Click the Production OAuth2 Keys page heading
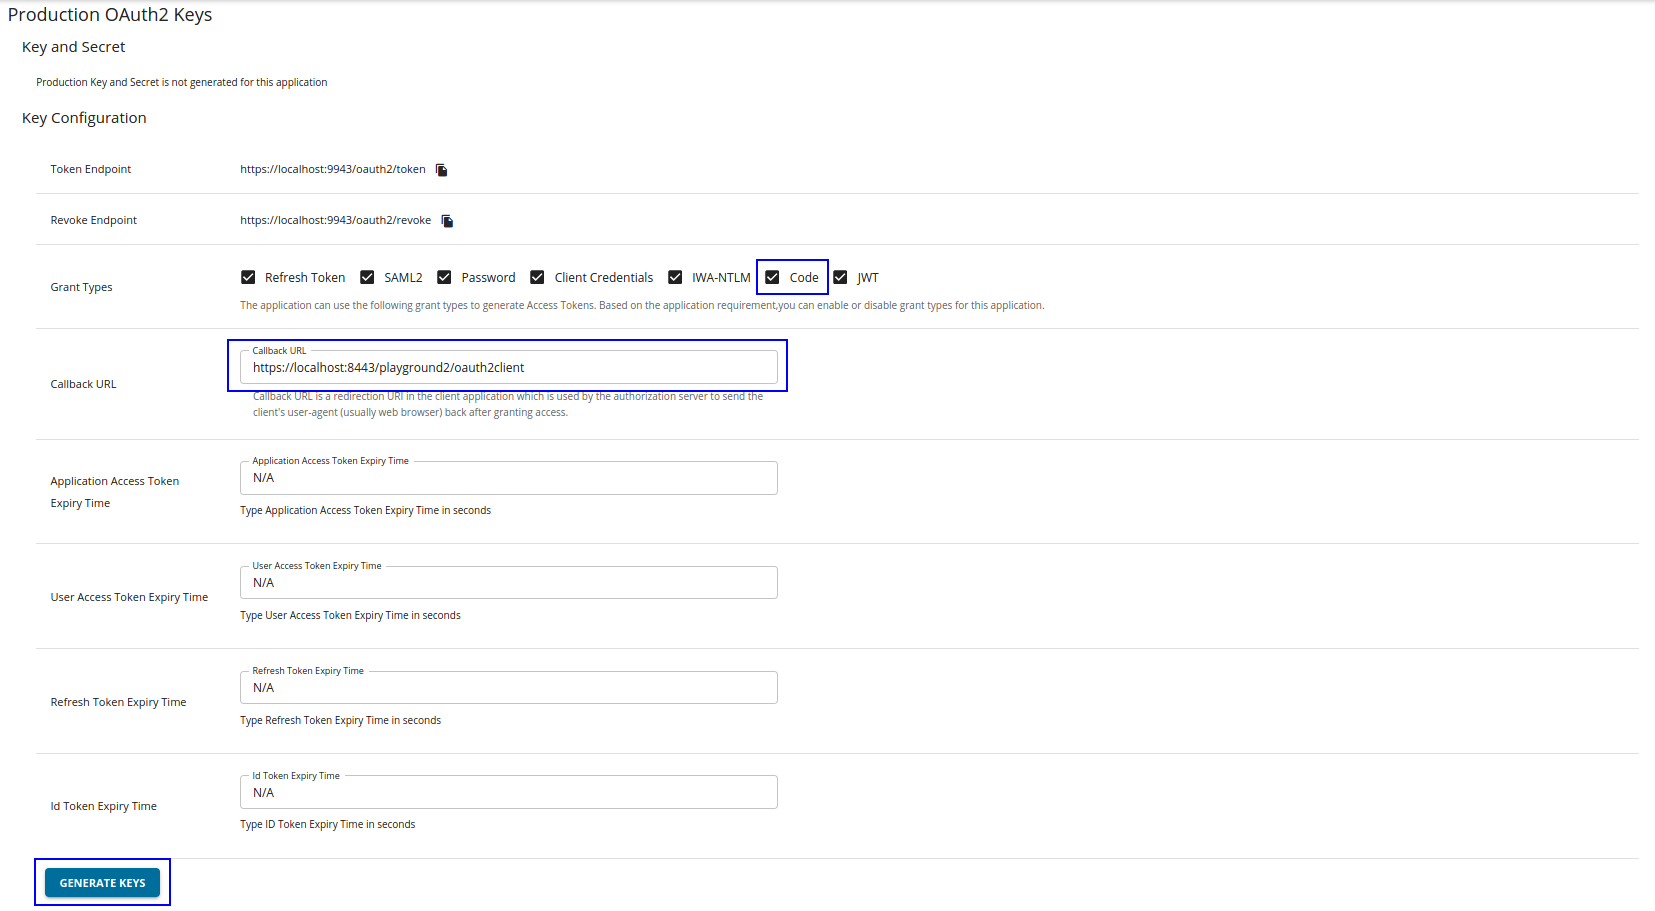The height and width of the screenshot is (911, 1655). click(111, 14)
